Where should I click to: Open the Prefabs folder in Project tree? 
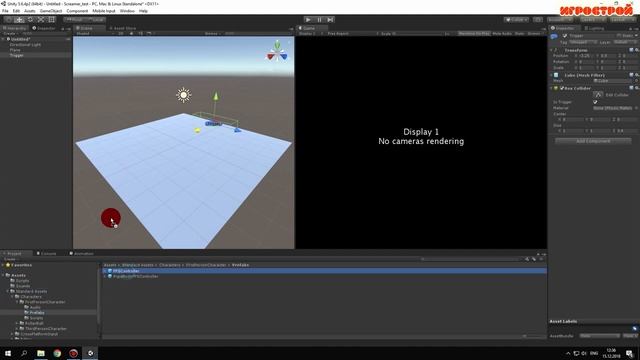pos(37,313)
